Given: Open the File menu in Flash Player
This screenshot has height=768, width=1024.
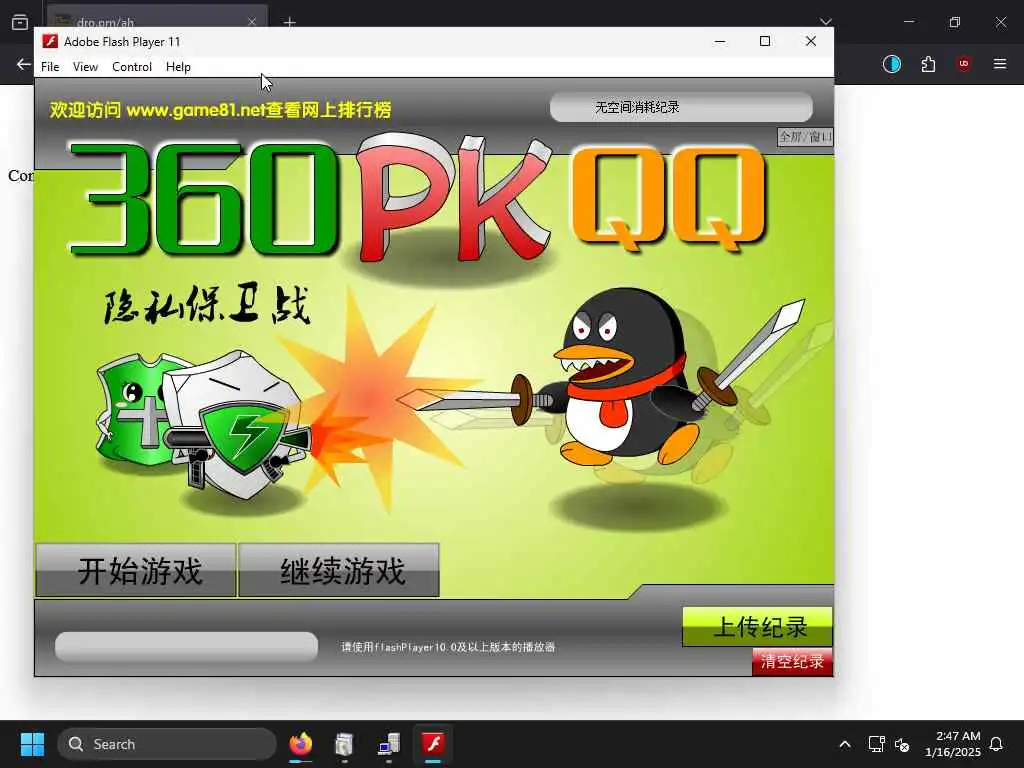Looking at the screenshot, I should pos(50,67).
